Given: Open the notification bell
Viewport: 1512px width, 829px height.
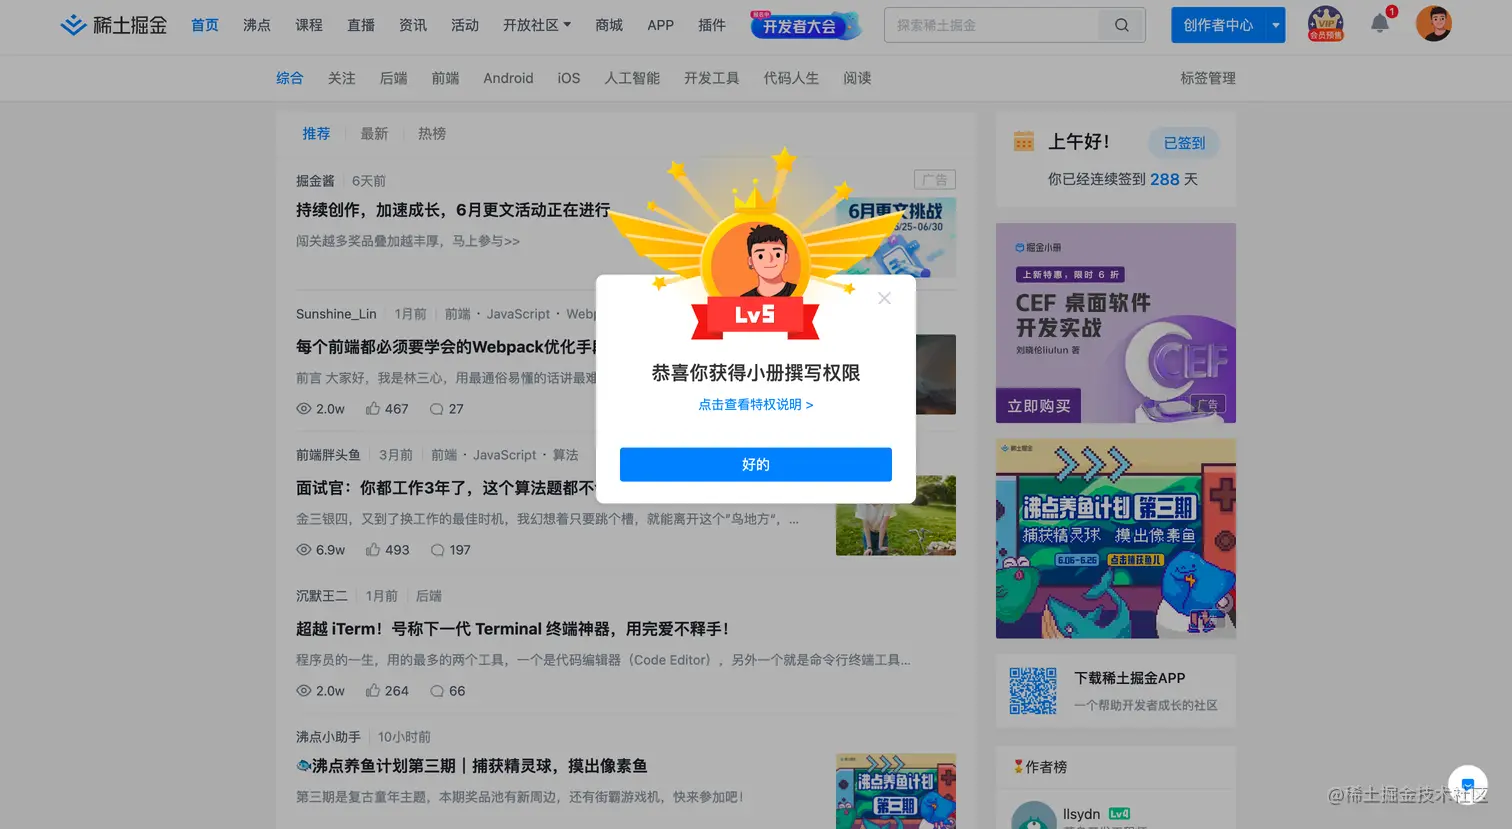Looking at the screenshot, I should coord(1380,23).
